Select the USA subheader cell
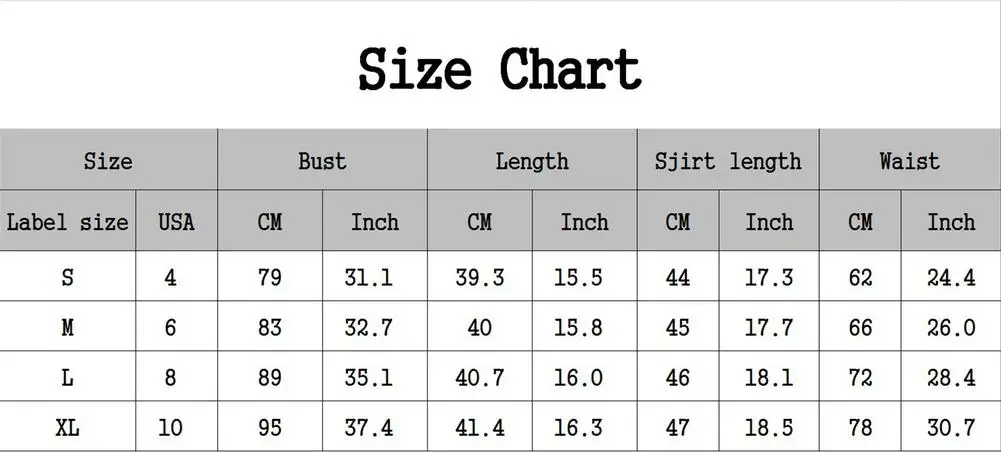The height and width of the screenshot is (452, 1001). pos(176,221)
